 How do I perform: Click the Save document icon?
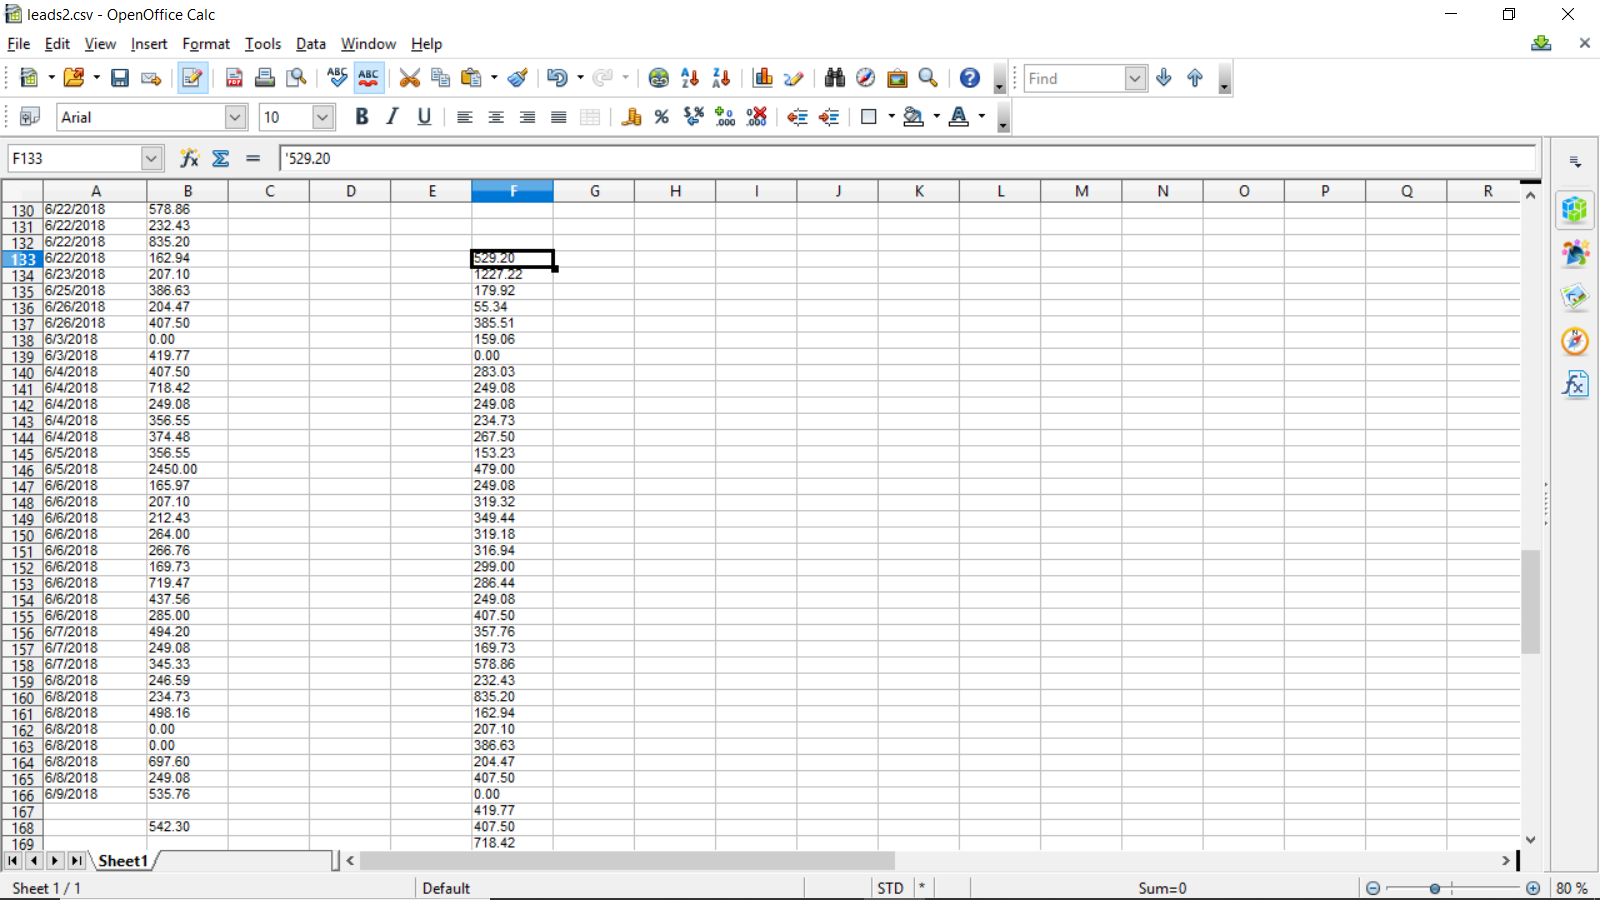120,78
